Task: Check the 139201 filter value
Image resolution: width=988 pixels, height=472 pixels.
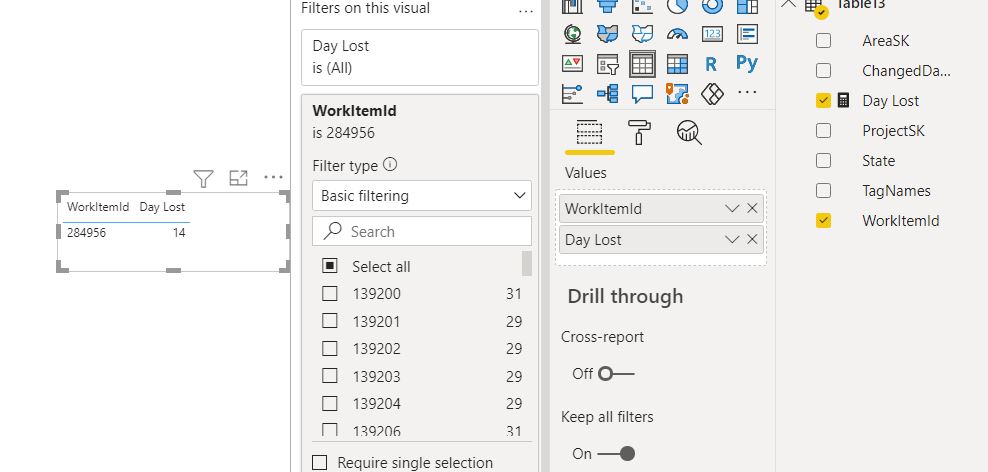Action: click(330, 321)
